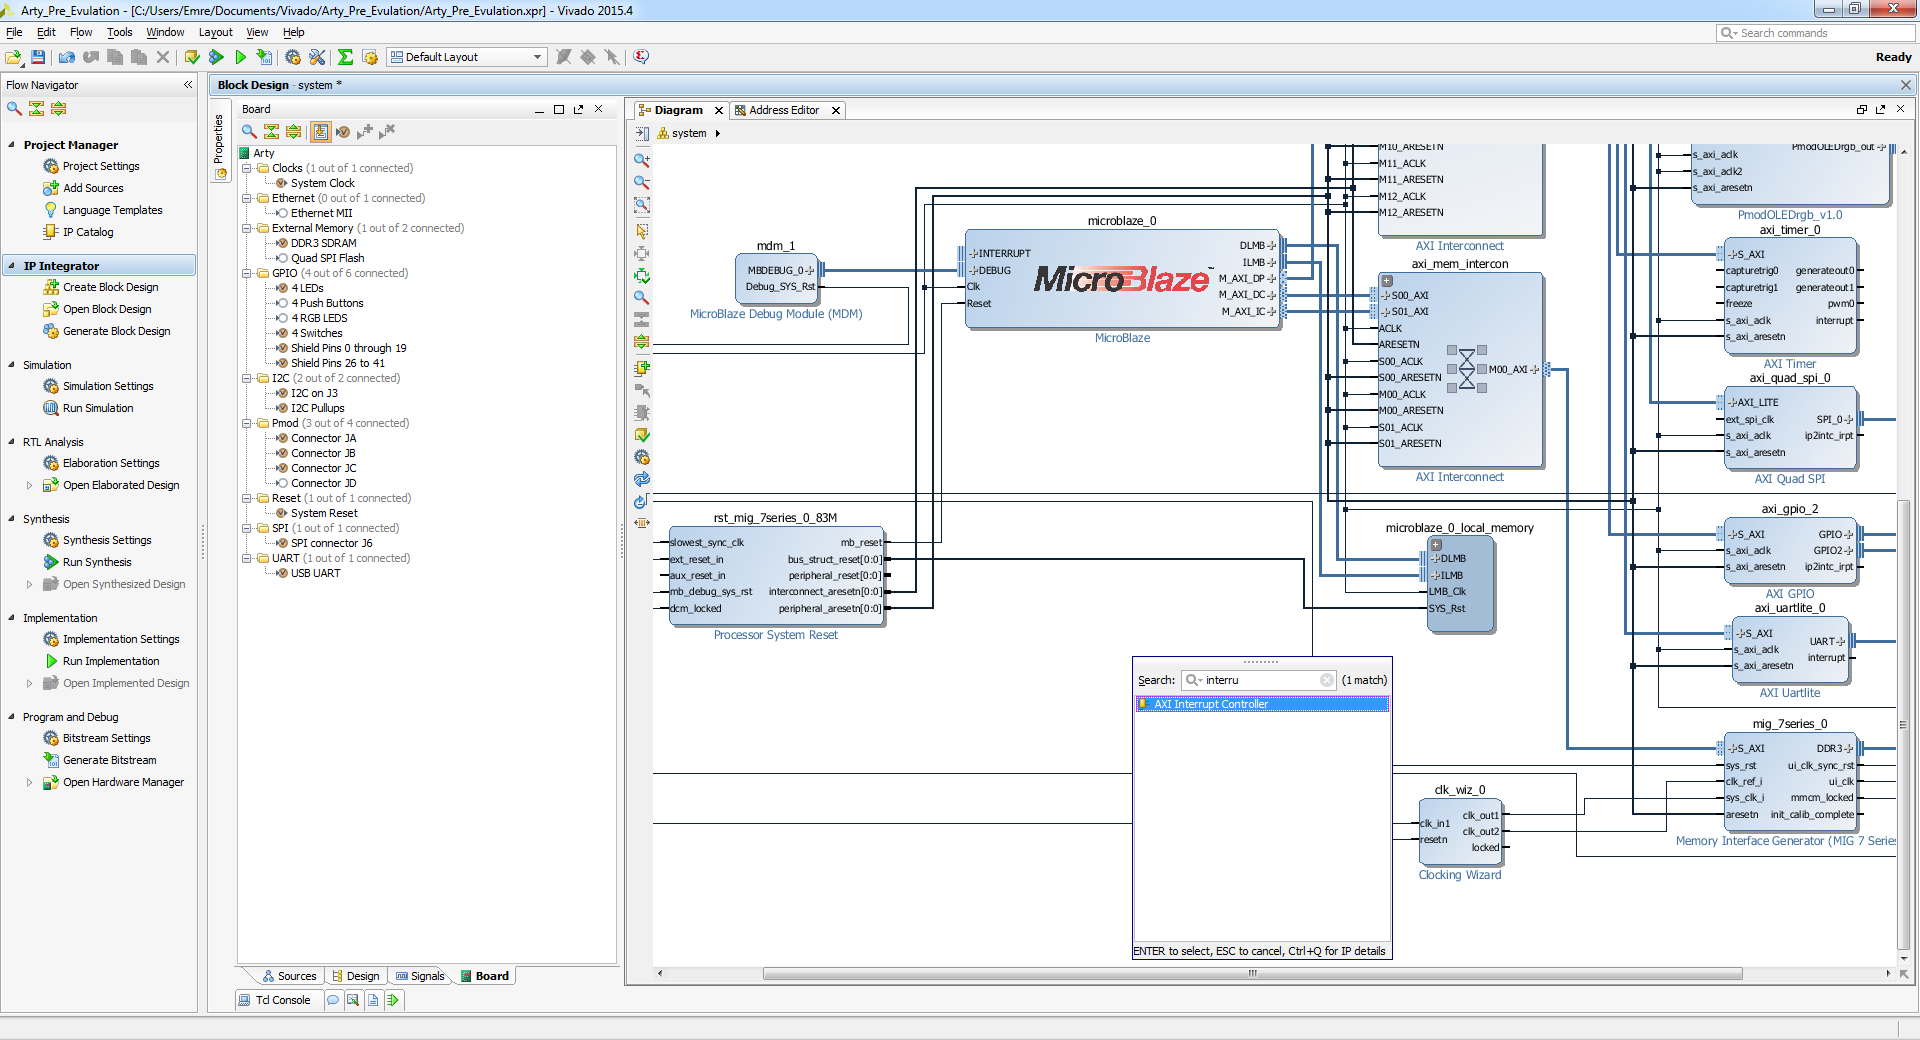Click the Save Project disk icon
Screen dimensions: 1920x1040
coord(38,58)
